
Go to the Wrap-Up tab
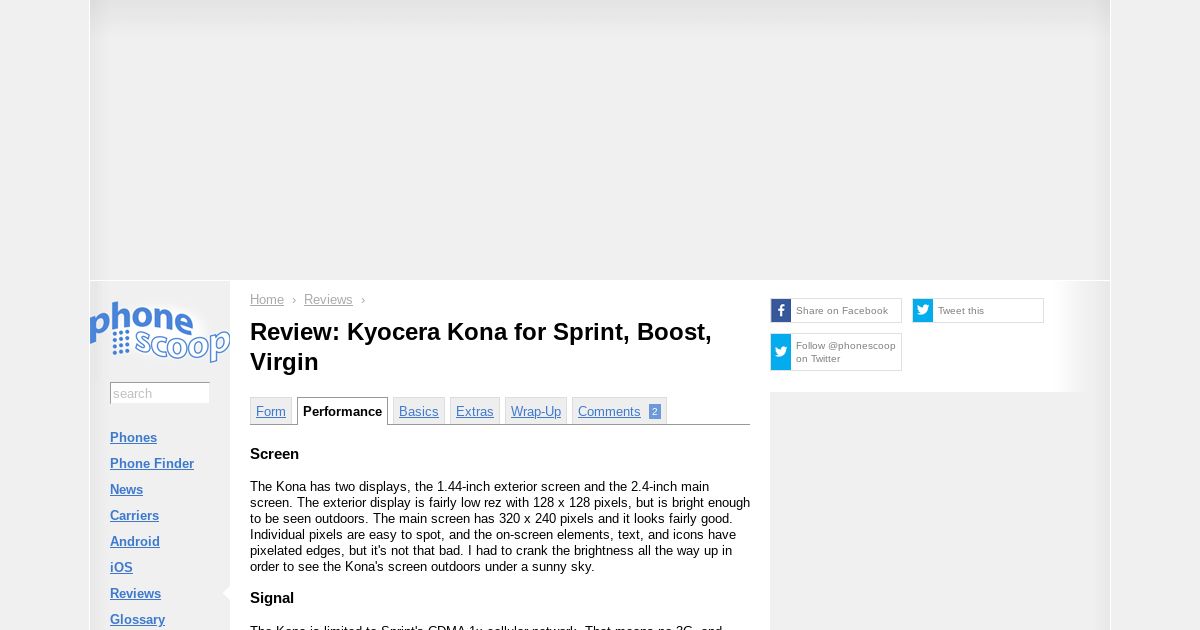pyautogui.click(x=536, y=412)
